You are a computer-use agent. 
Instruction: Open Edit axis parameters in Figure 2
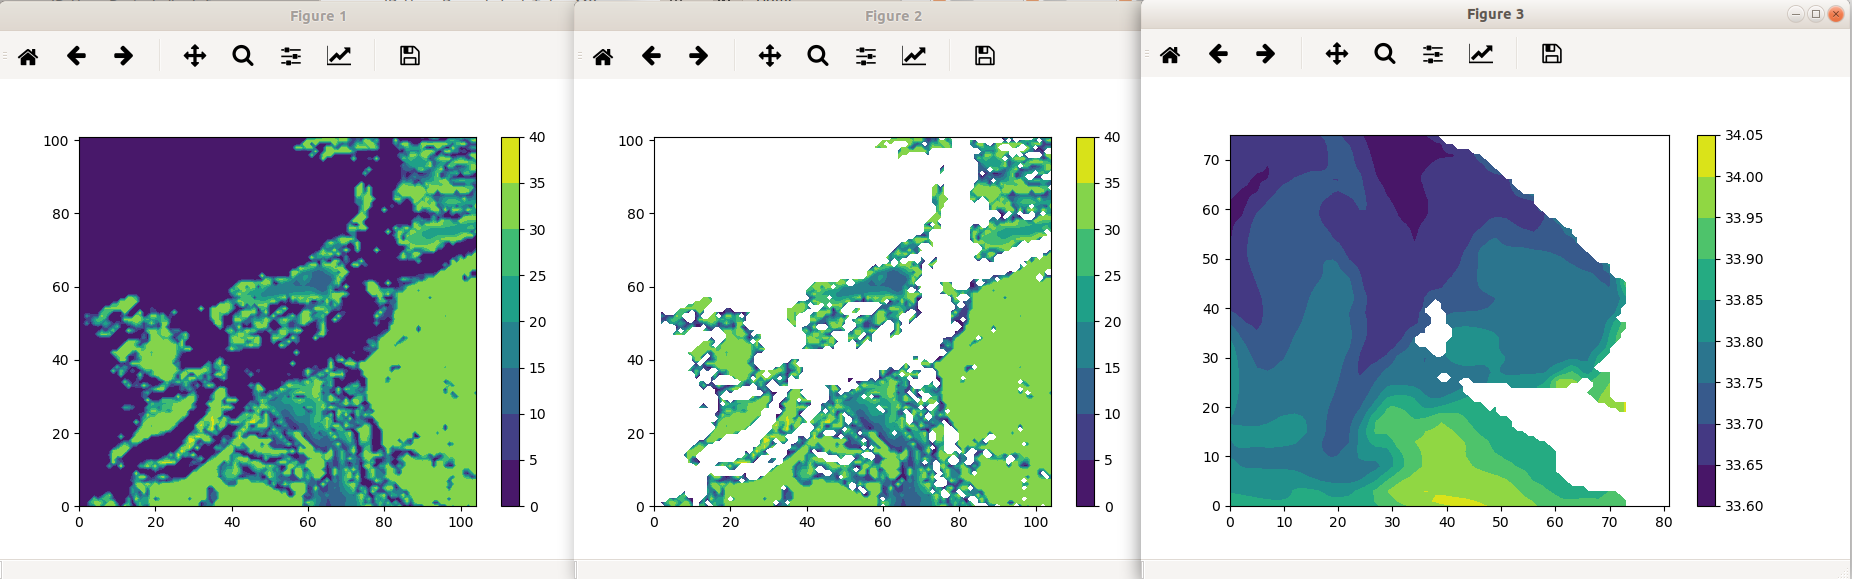(914, 56)
